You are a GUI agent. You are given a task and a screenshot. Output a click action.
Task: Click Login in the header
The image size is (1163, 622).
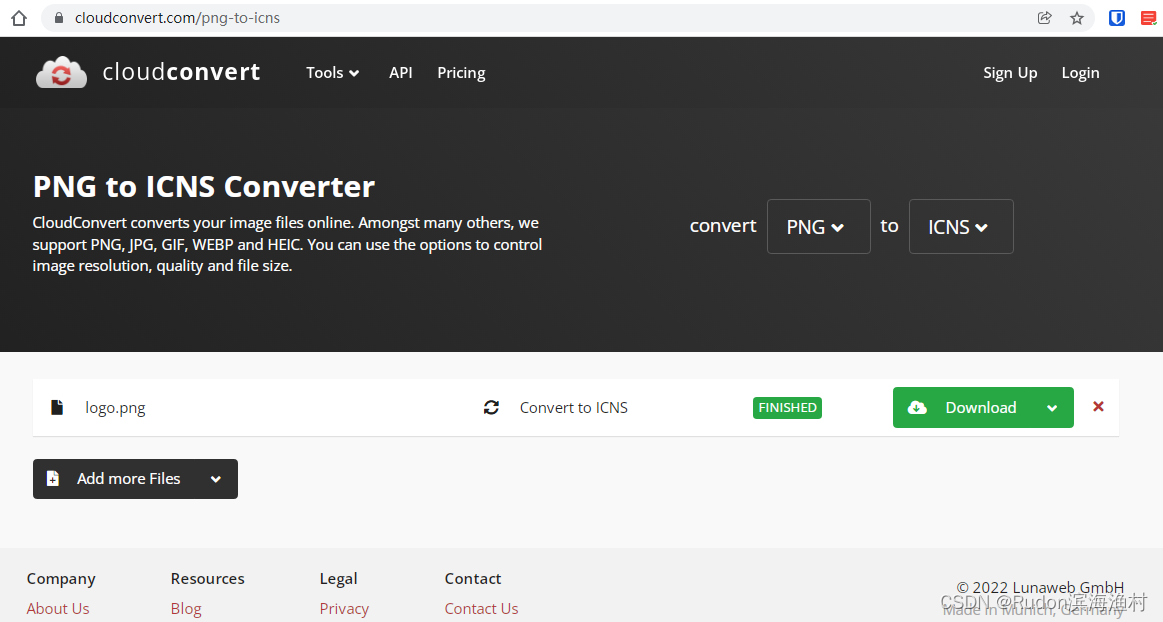click(x=1080, y=73)
